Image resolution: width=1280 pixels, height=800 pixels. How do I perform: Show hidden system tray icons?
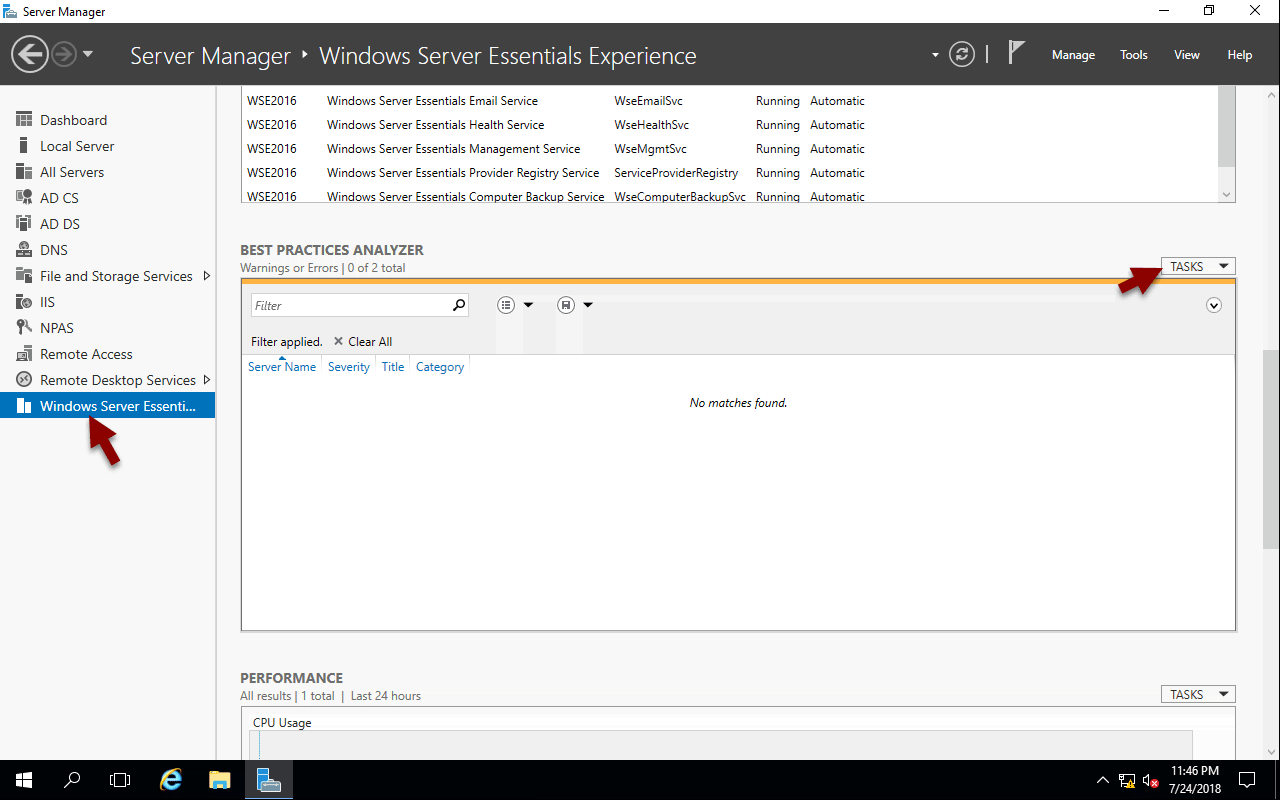(1103, 780)
